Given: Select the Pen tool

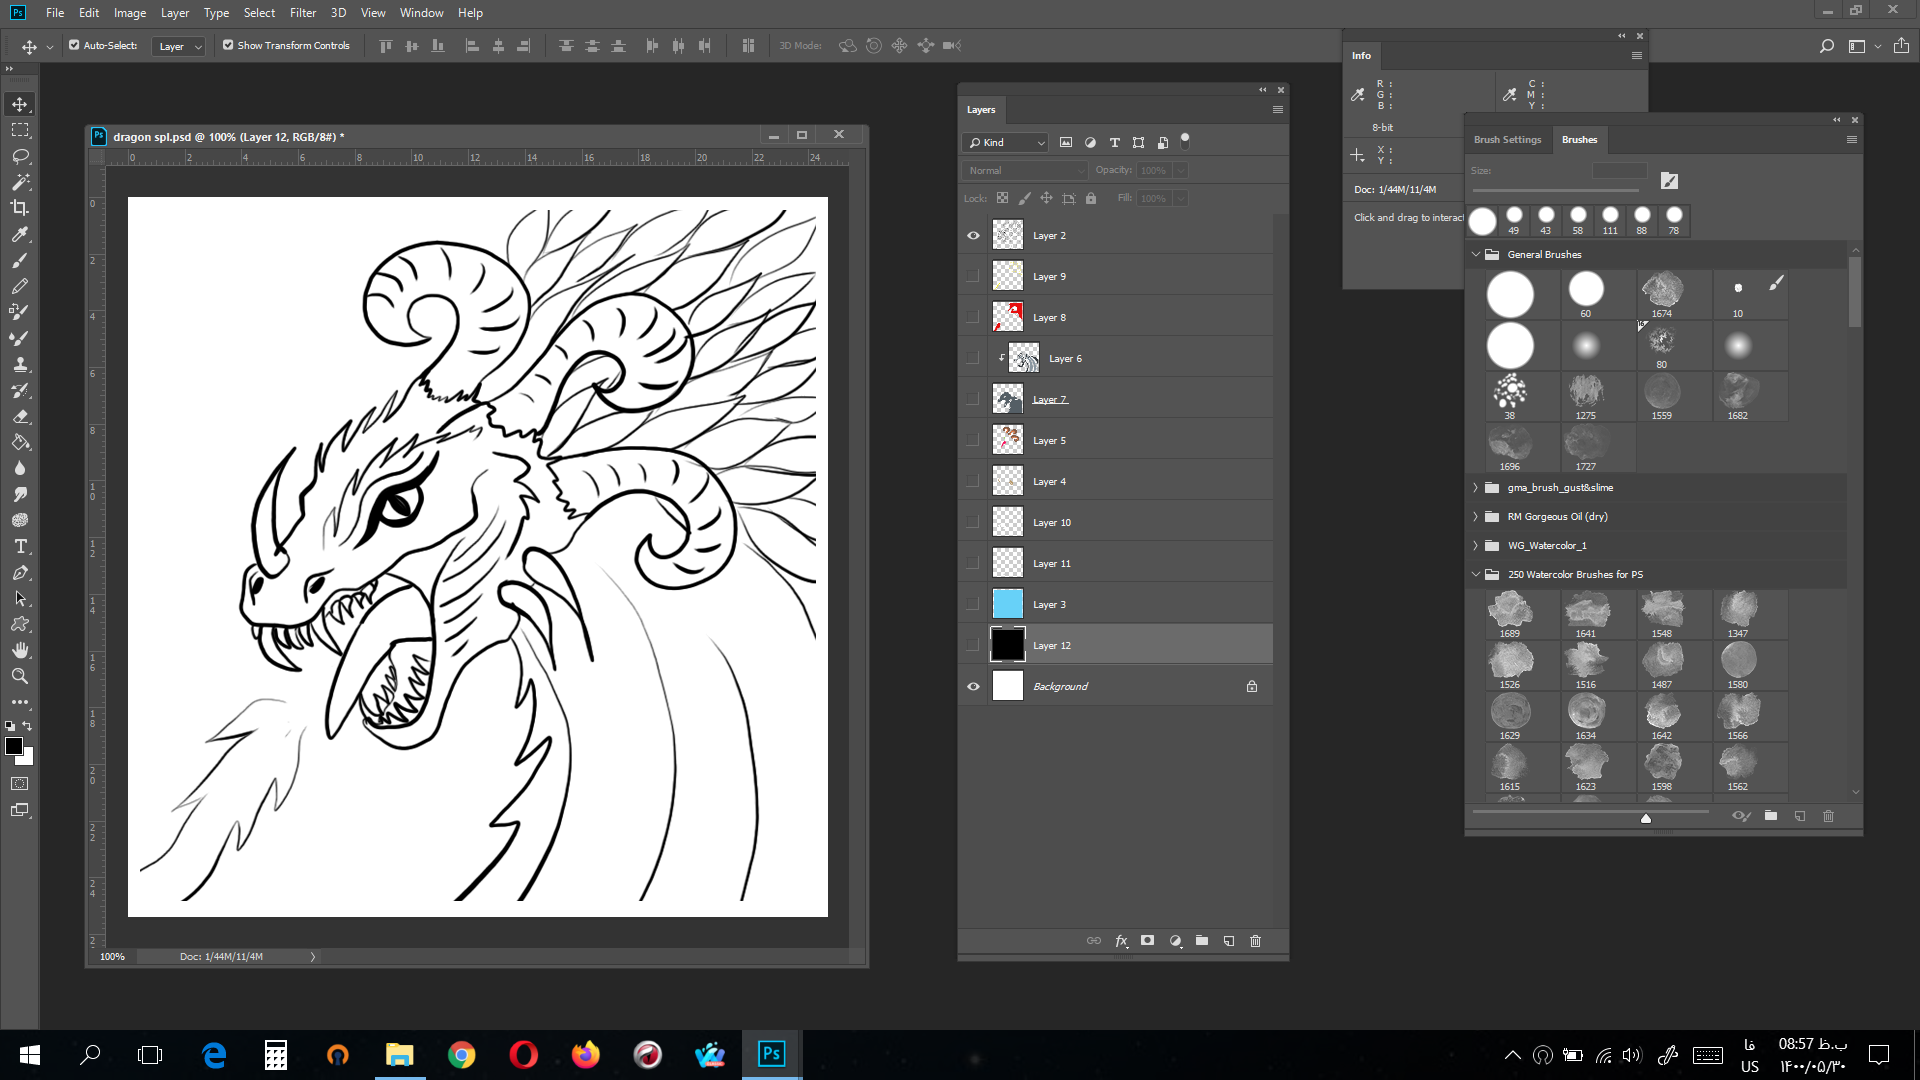Looking at the screenshot, I should click(20, 572).
